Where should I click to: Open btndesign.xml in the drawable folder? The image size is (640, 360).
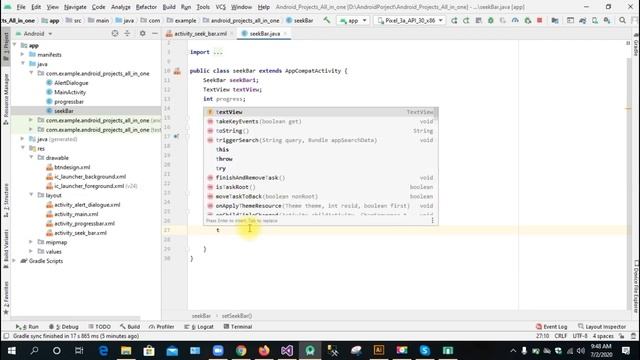click(x=72, y=167)
